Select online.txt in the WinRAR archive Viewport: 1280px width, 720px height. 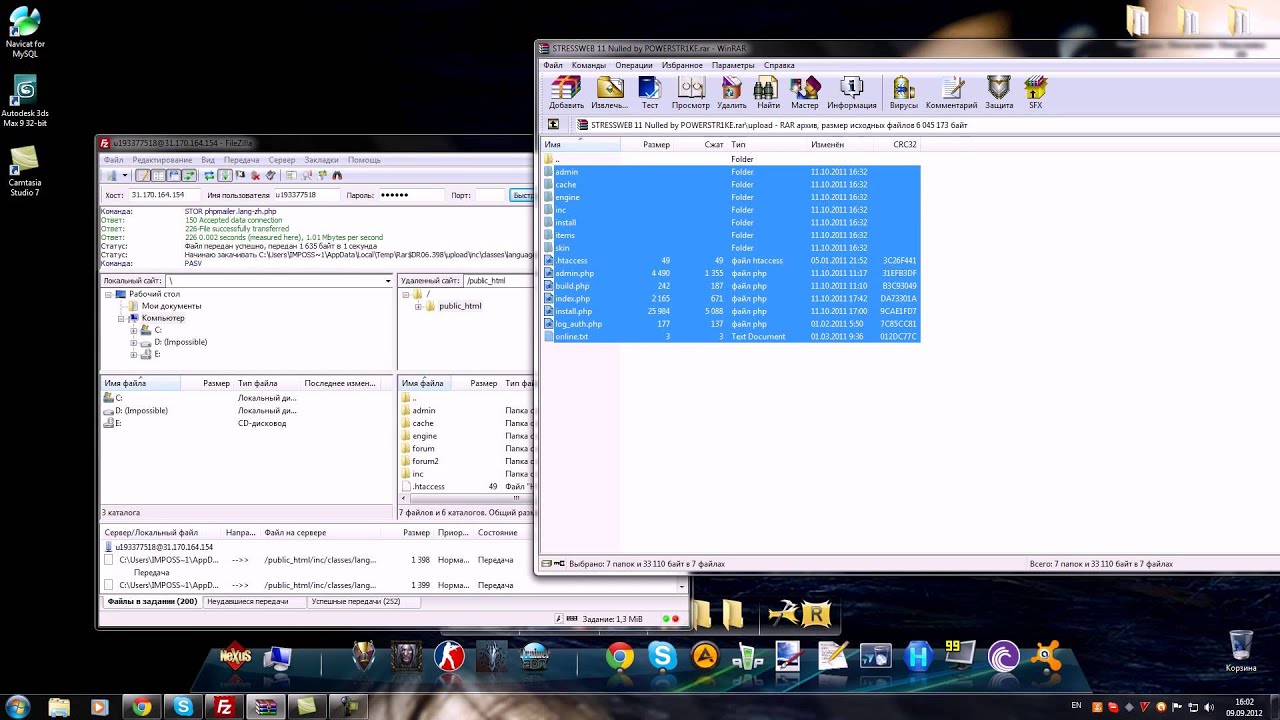pyautogui.click(x=571, y=337)
